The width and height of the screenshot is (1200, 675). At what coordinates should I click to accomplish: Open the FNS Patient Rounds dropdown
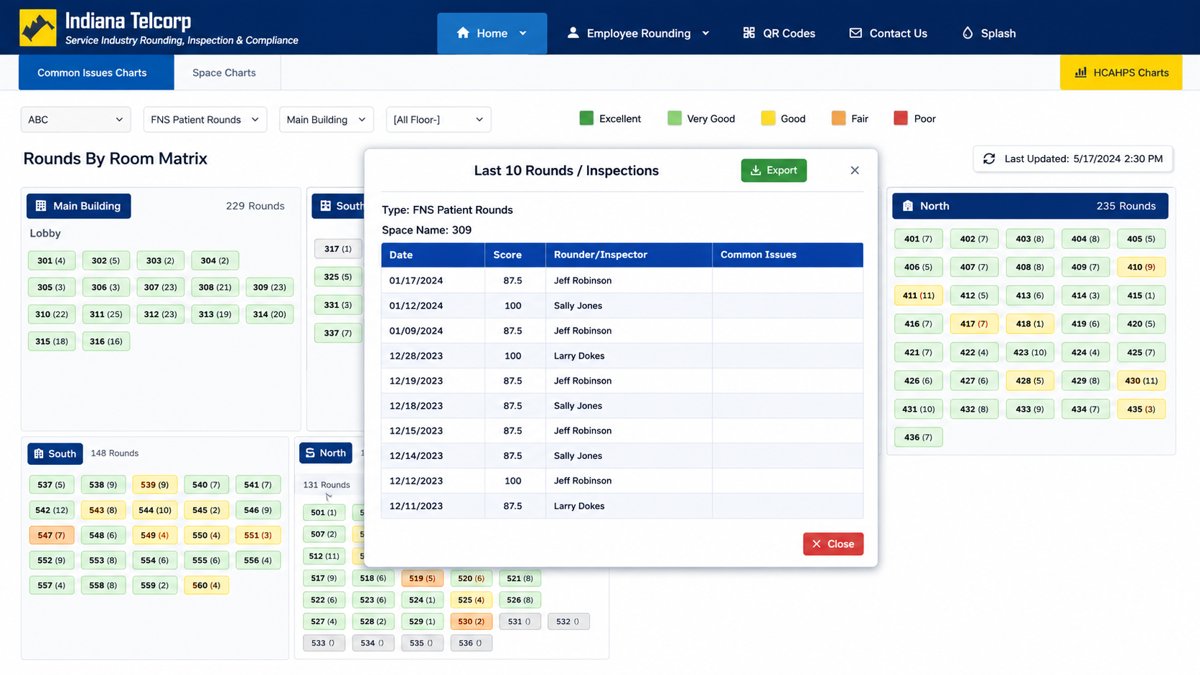tap(205, 120)
